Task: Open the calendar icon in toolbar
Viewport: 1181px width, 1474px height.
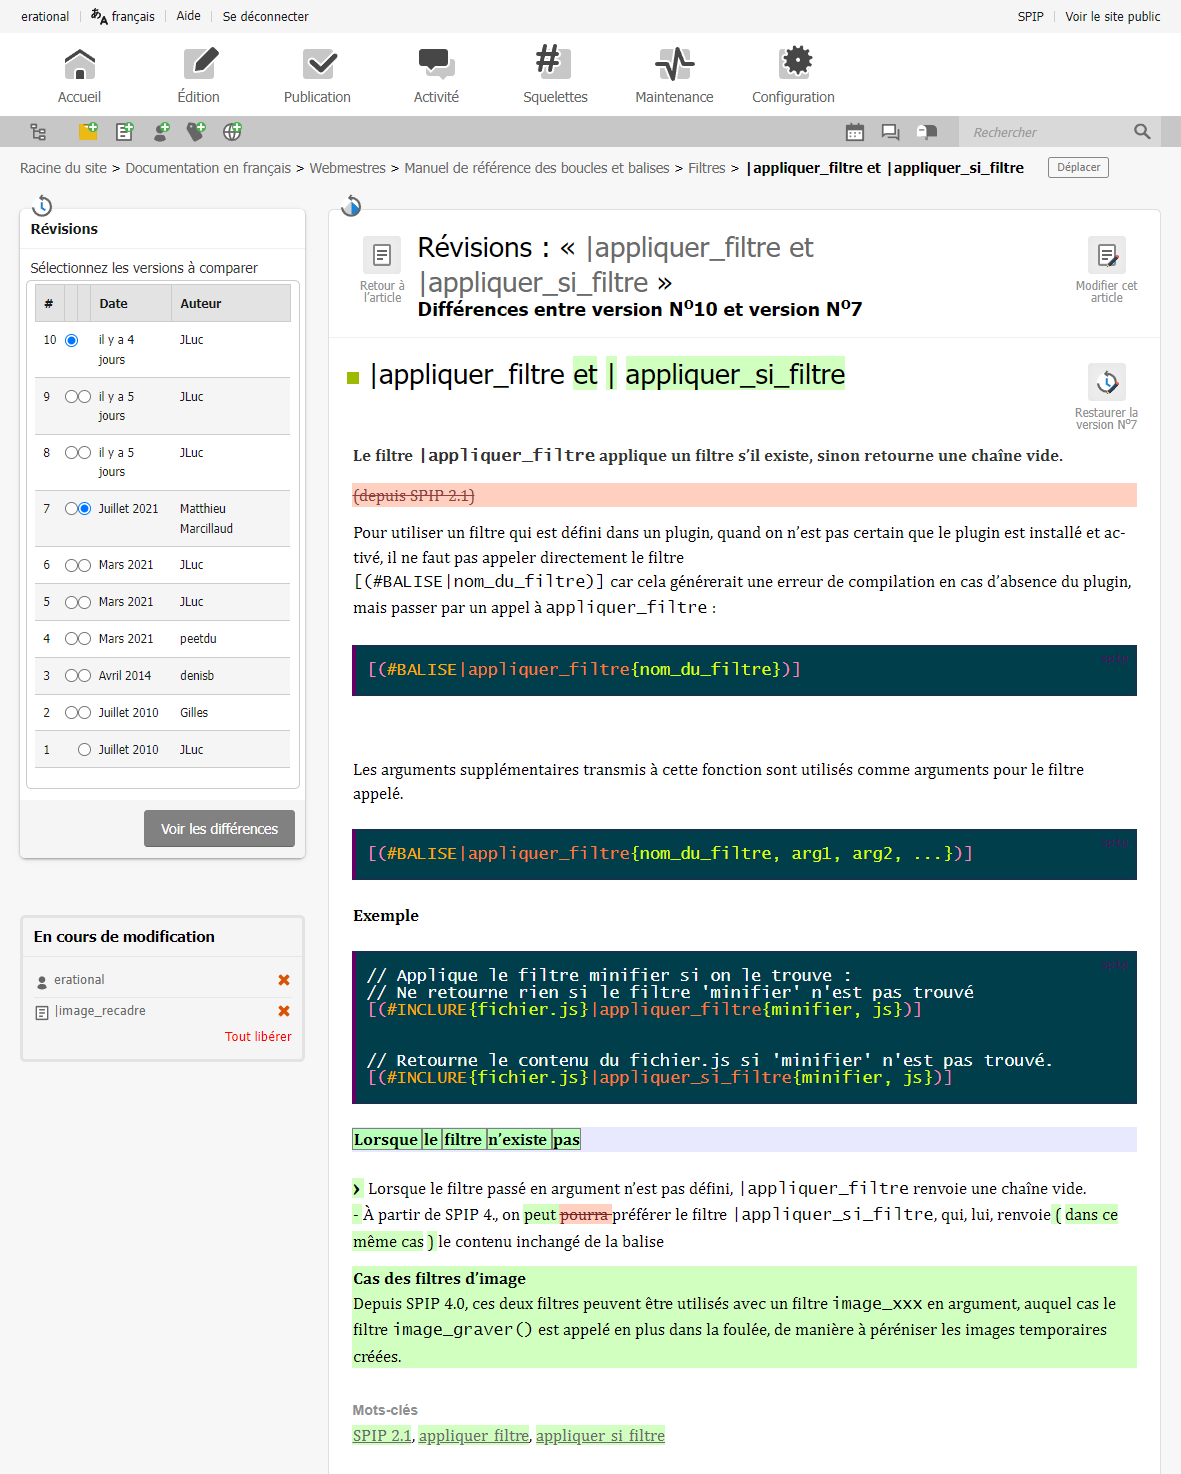Action: [x=855, y=132]
